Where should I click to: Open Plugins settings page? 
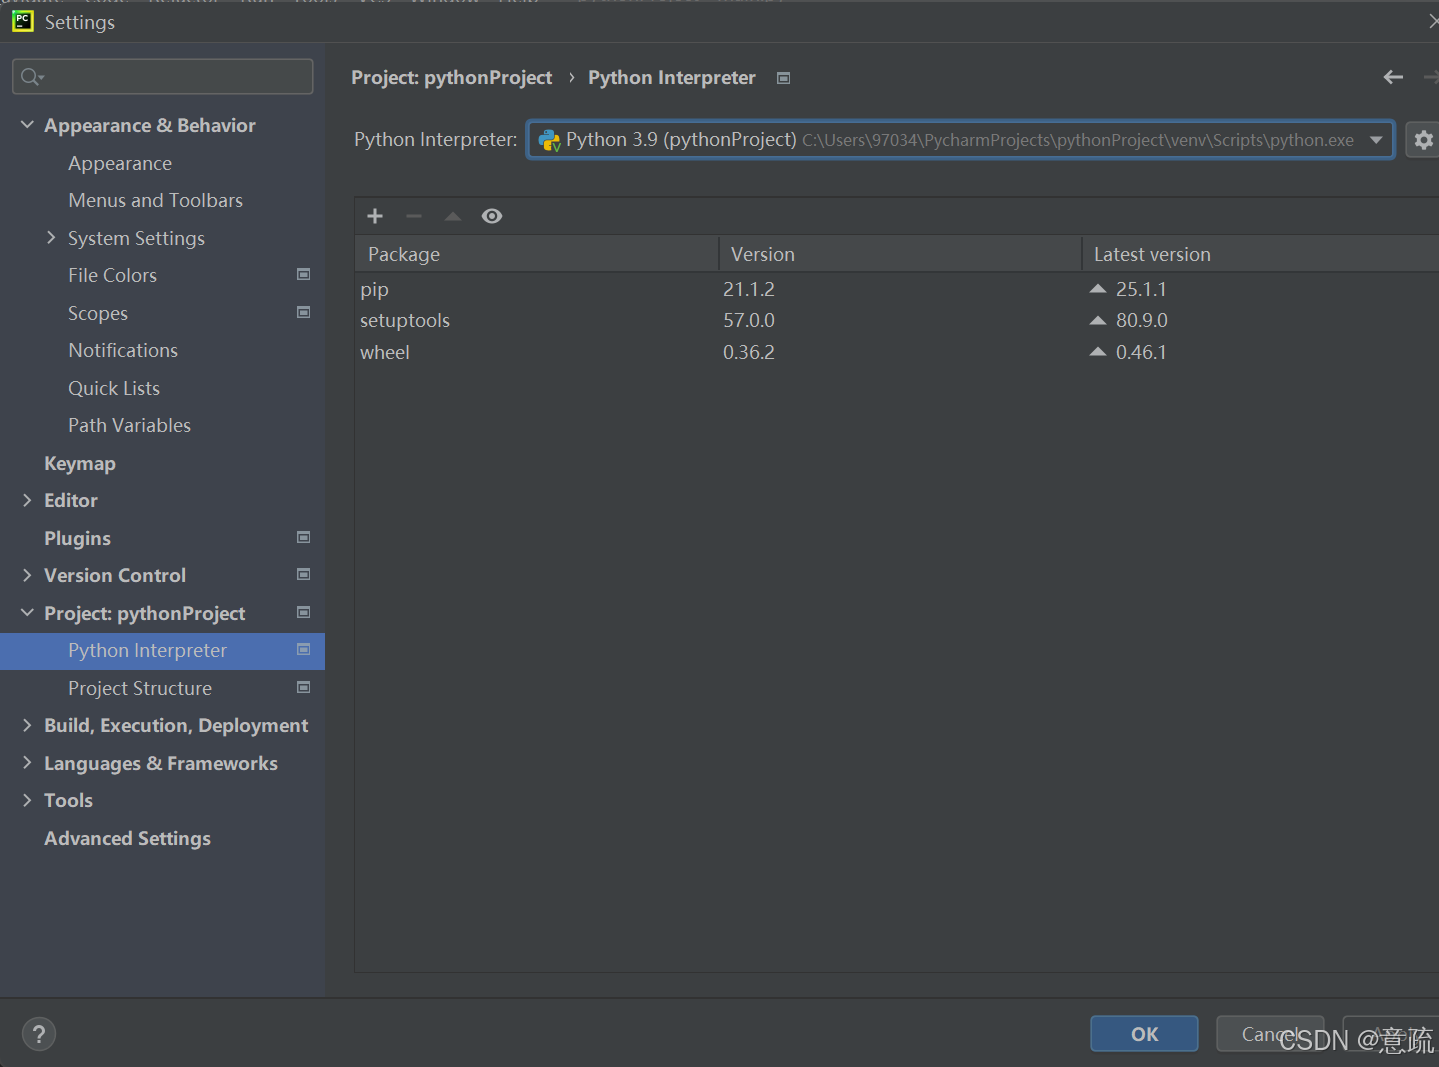click(x=77, y=538)
